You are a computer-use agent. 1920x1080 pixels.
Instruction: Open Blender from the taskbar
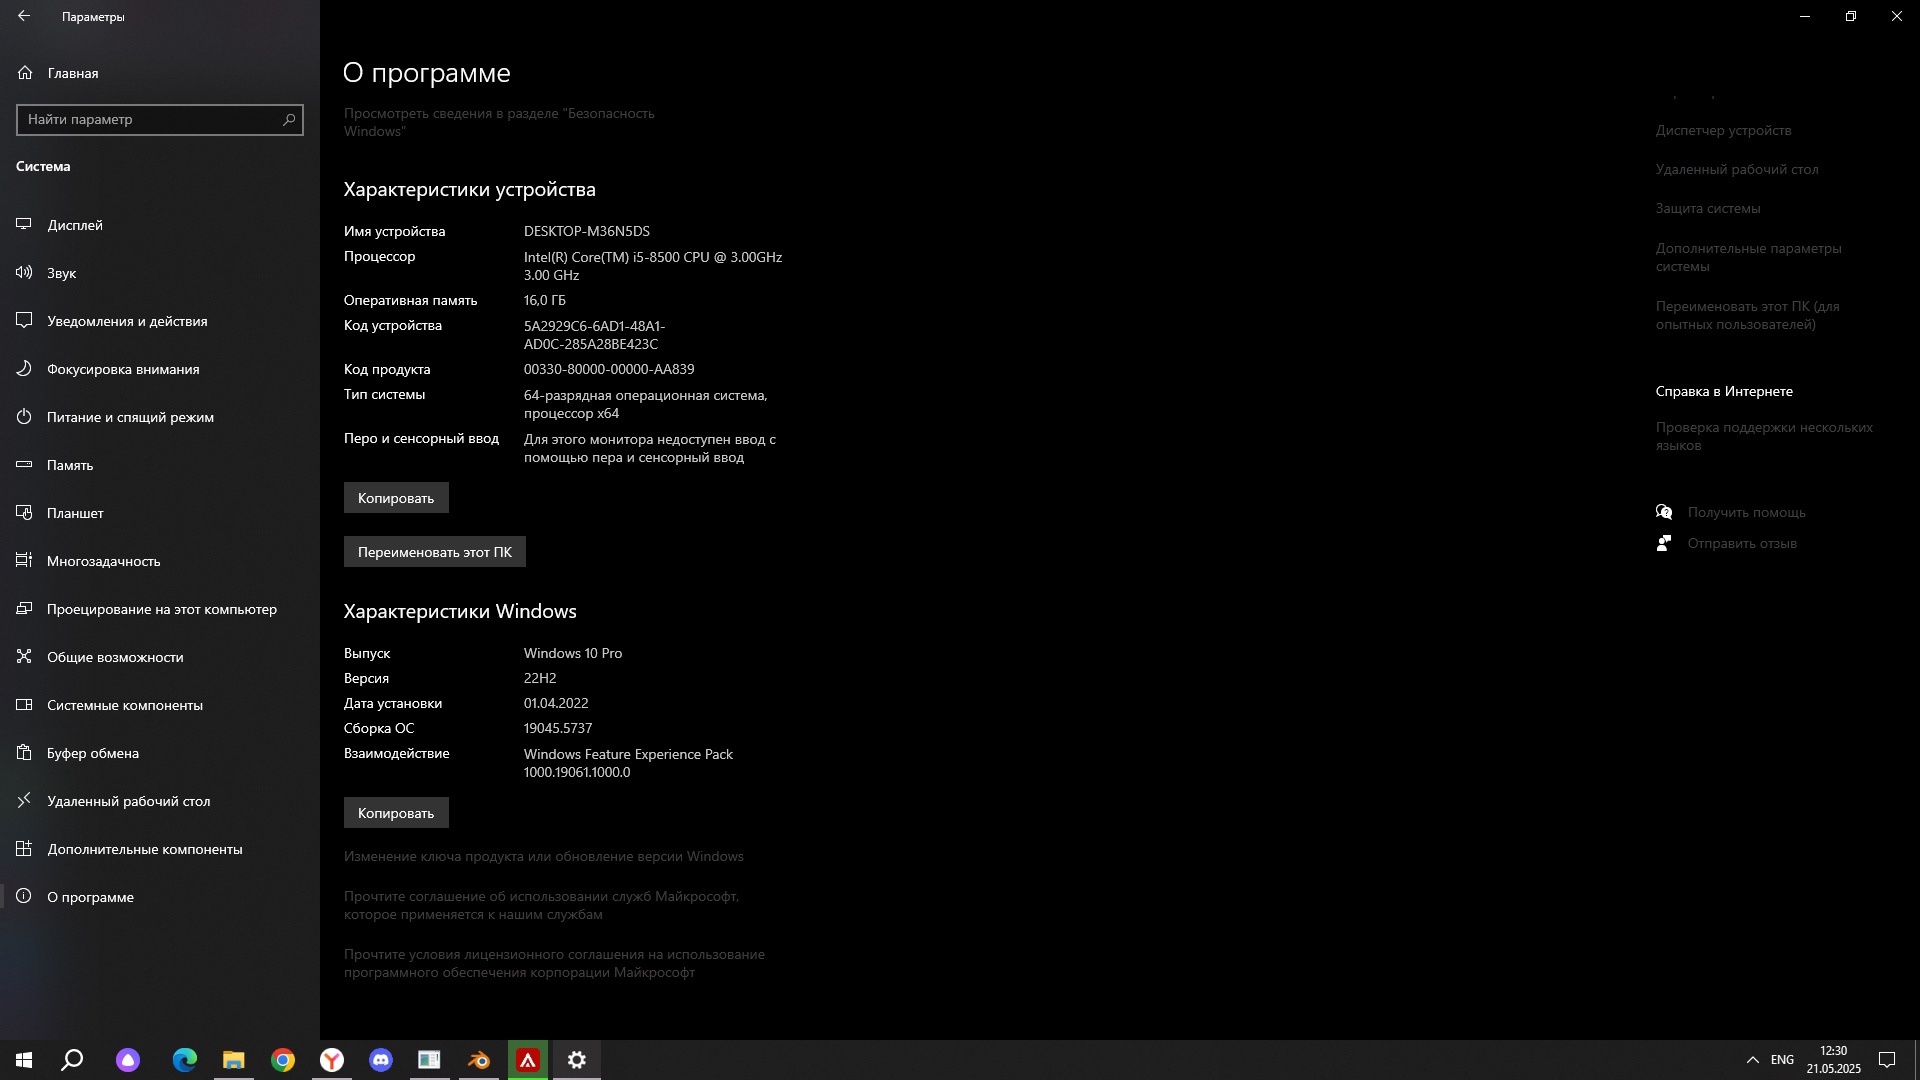click(x=479, y=1060)
